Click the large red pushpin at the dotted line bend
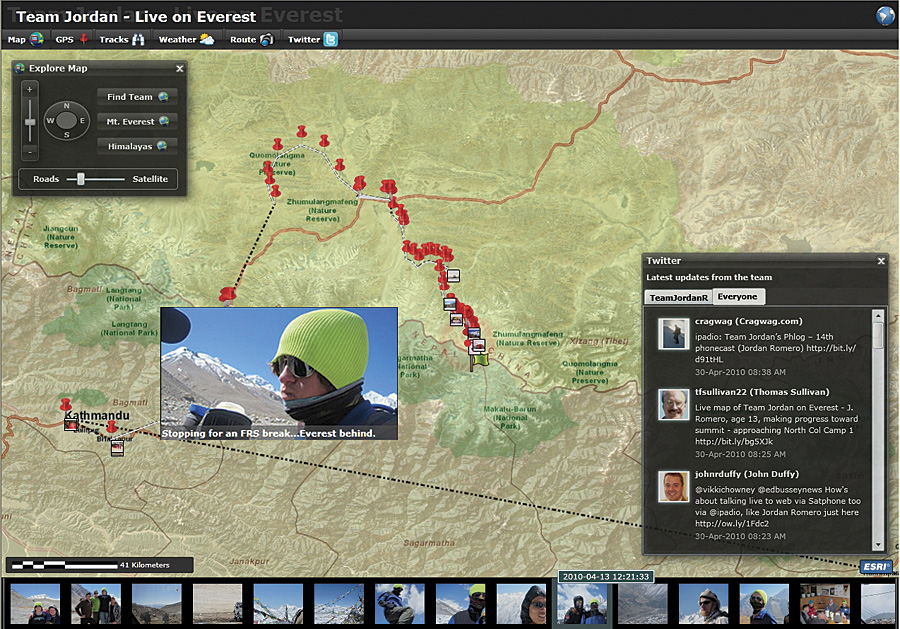 coord(228,295)
